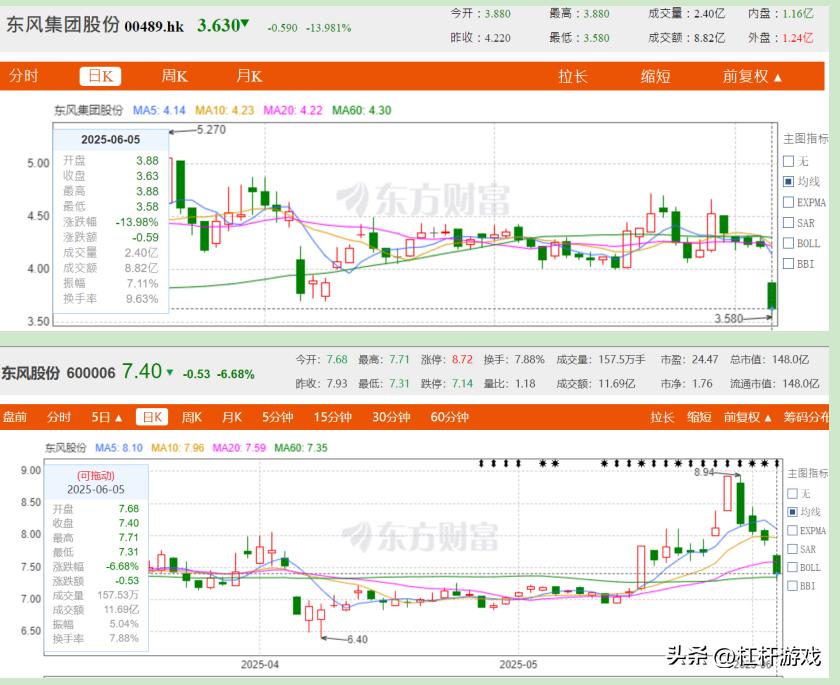
Task: Click the 8.94 high price marker
Action: (x=704, y=472)
